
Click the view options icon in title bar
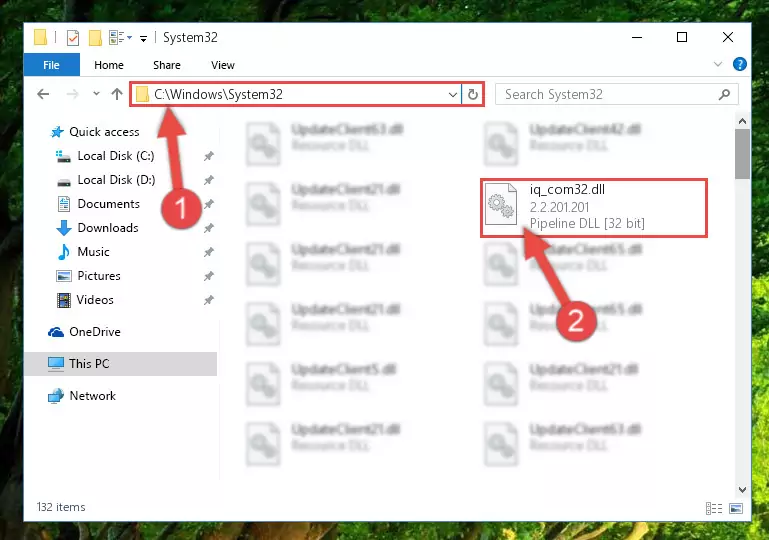pyautogui.click(x=116, y=37)
